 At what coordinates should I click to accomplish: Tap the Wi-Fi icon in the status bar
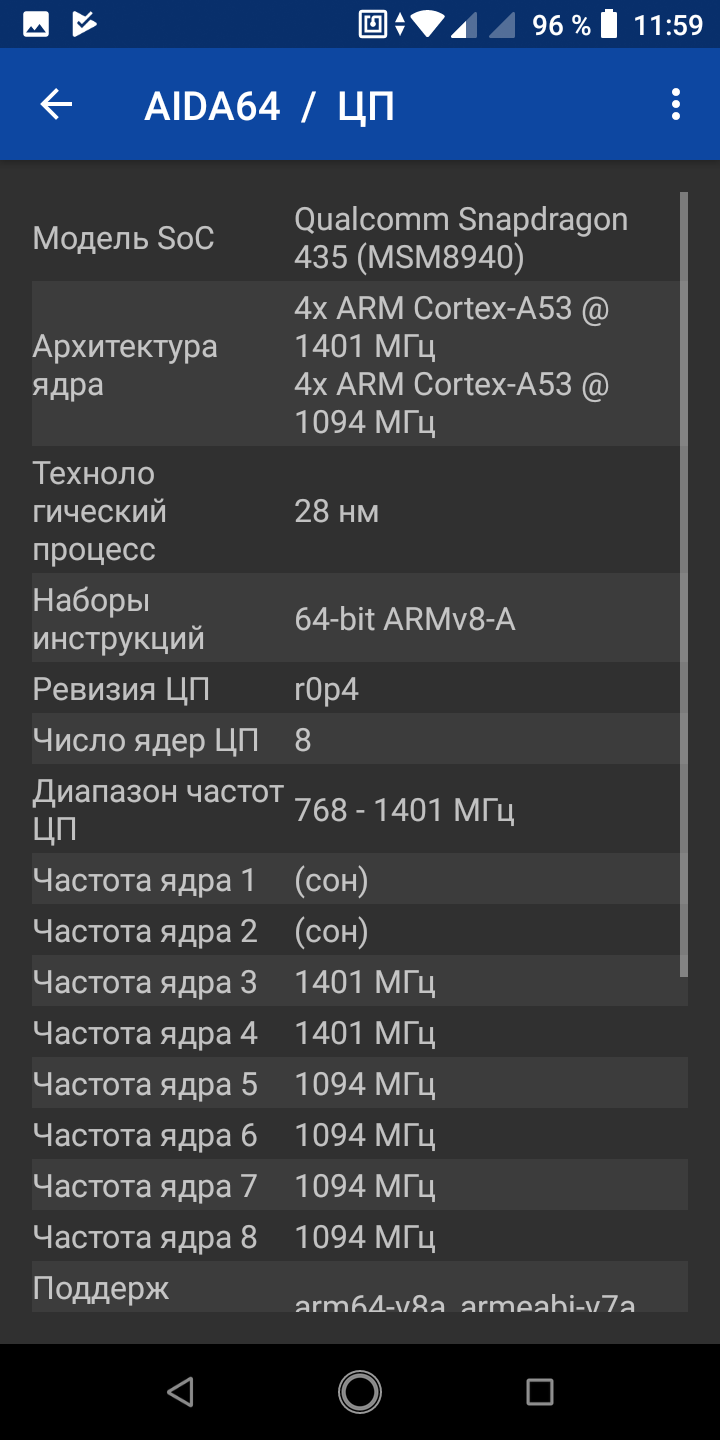[x=428, y=25]
